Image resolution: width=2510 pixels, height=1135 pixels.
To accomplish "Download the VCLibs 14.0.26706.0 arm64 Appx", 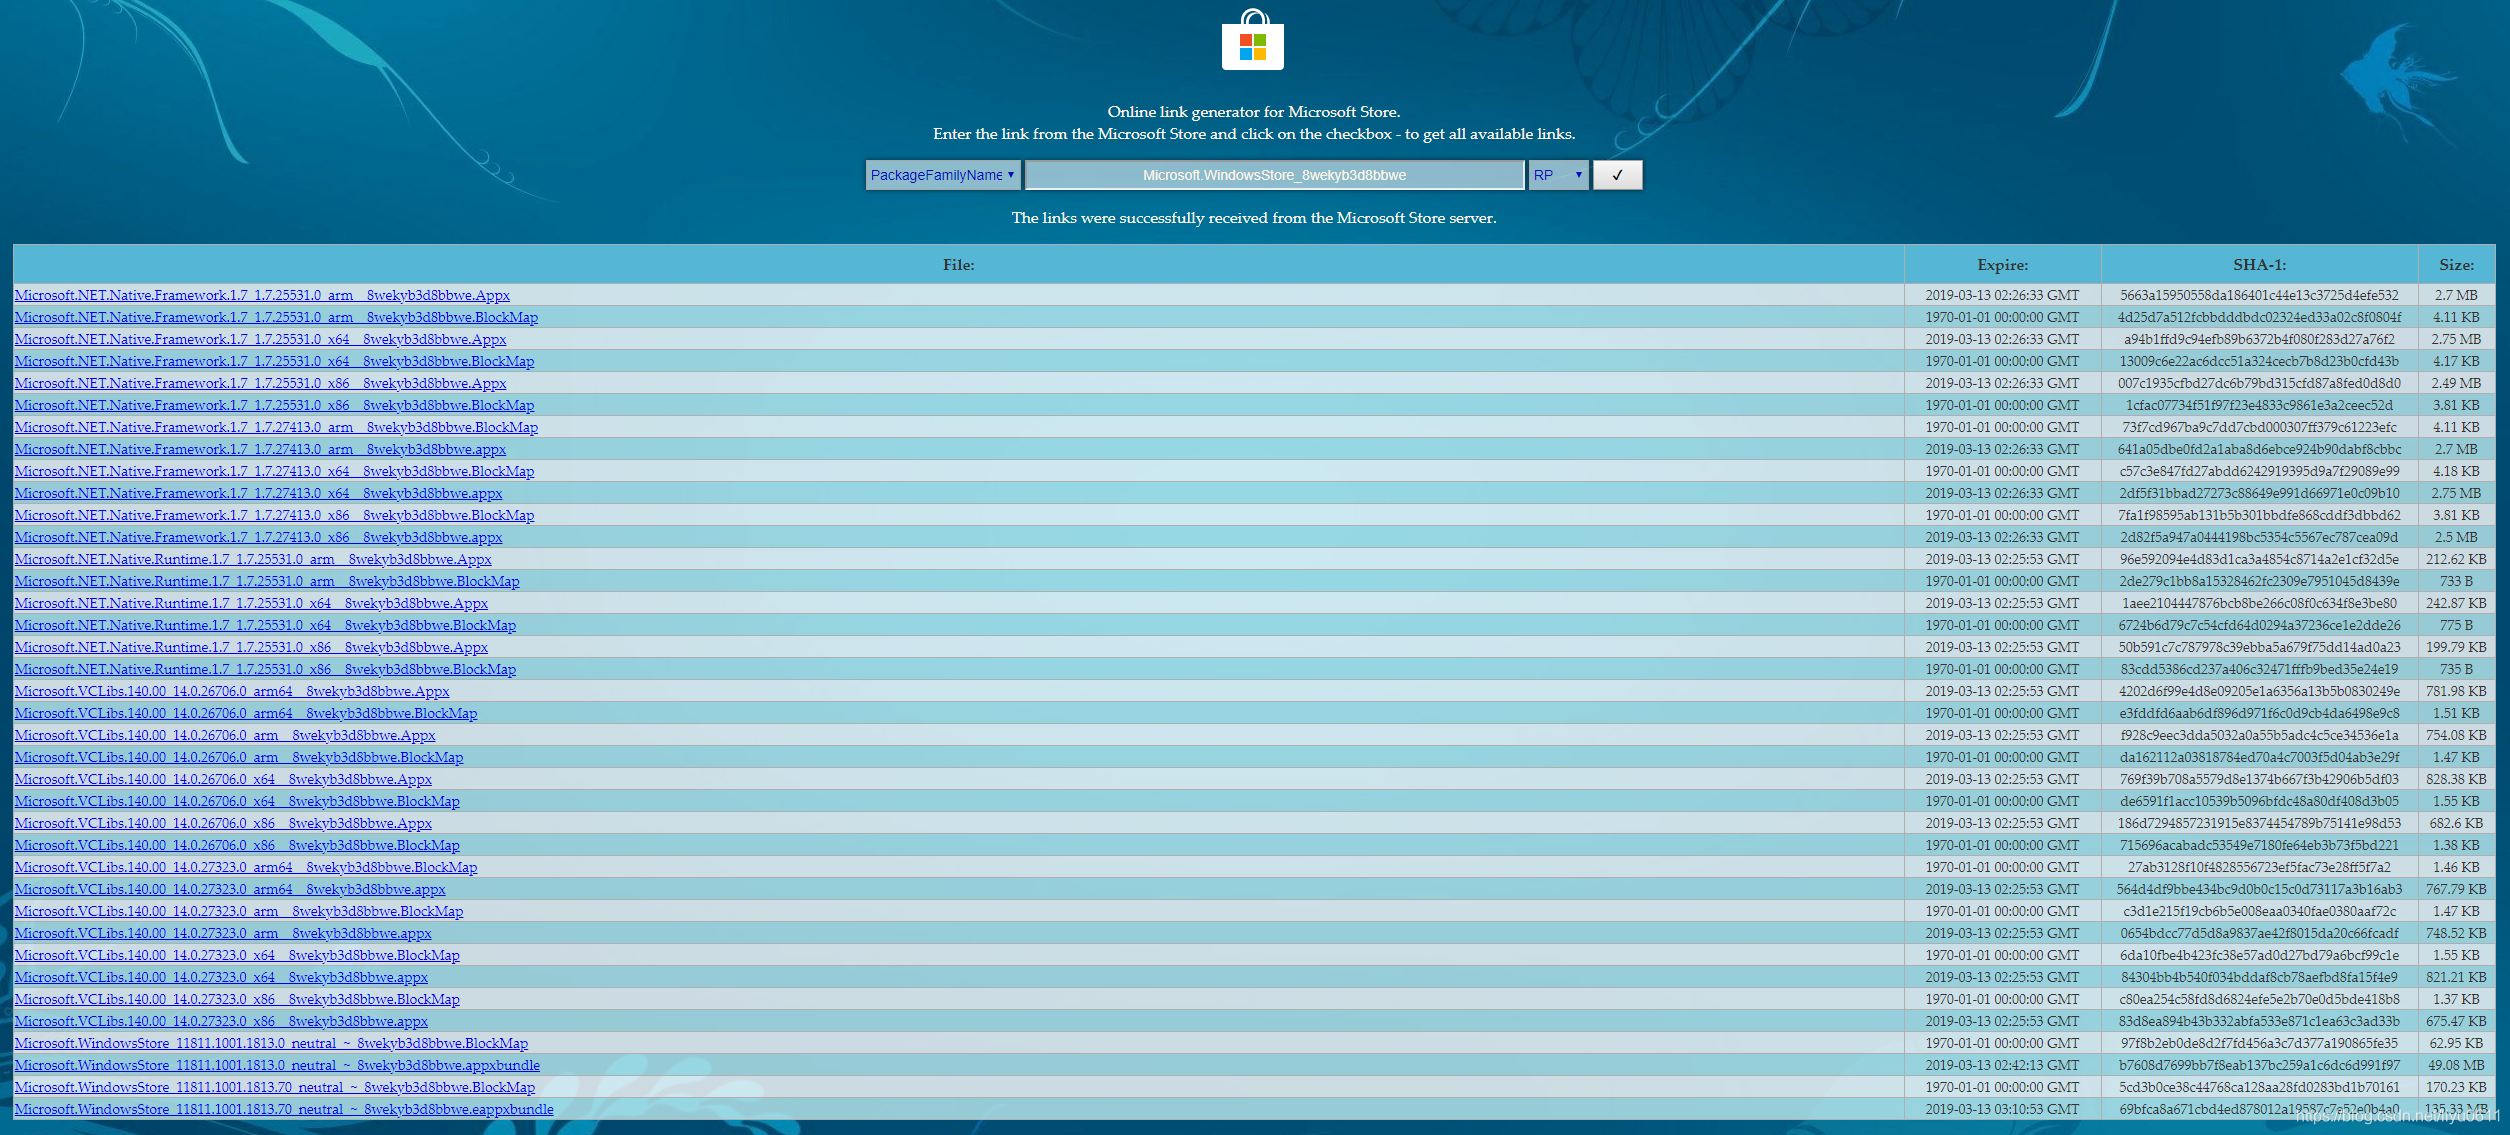I will [x=232, y=691].
